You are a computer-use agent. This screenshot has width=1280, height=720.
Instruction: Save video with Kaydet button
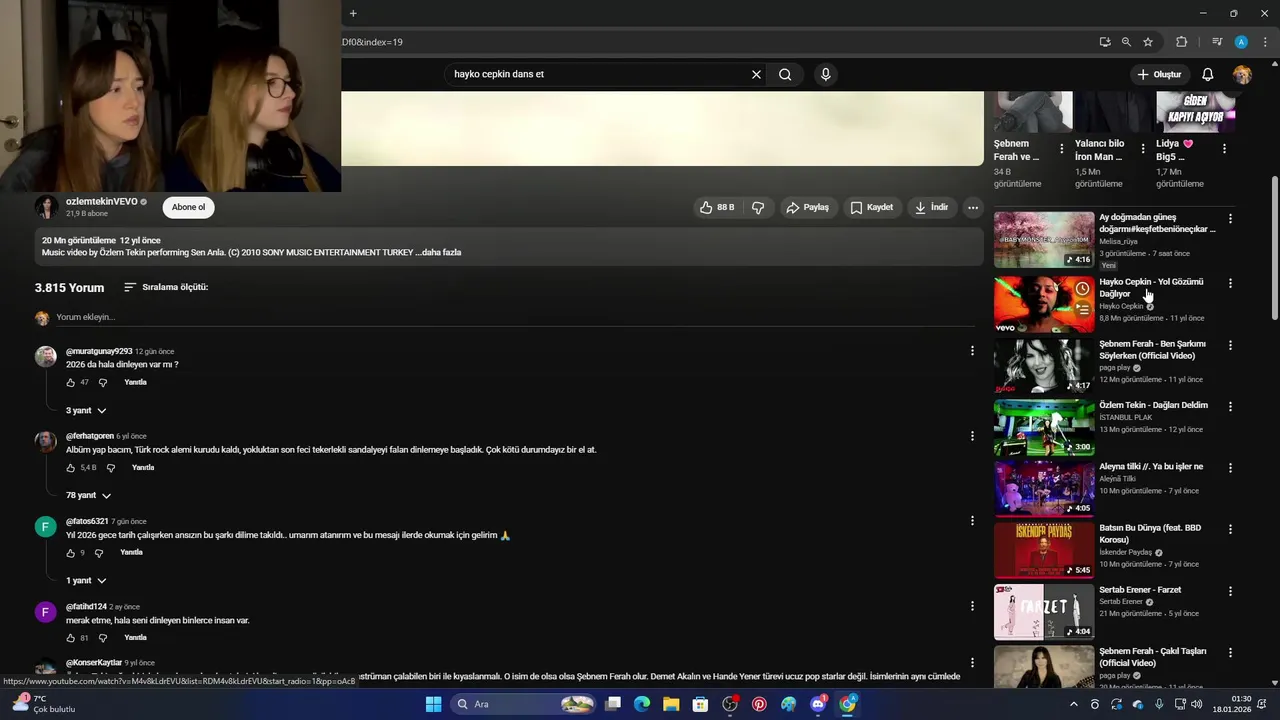click(872, 207)
